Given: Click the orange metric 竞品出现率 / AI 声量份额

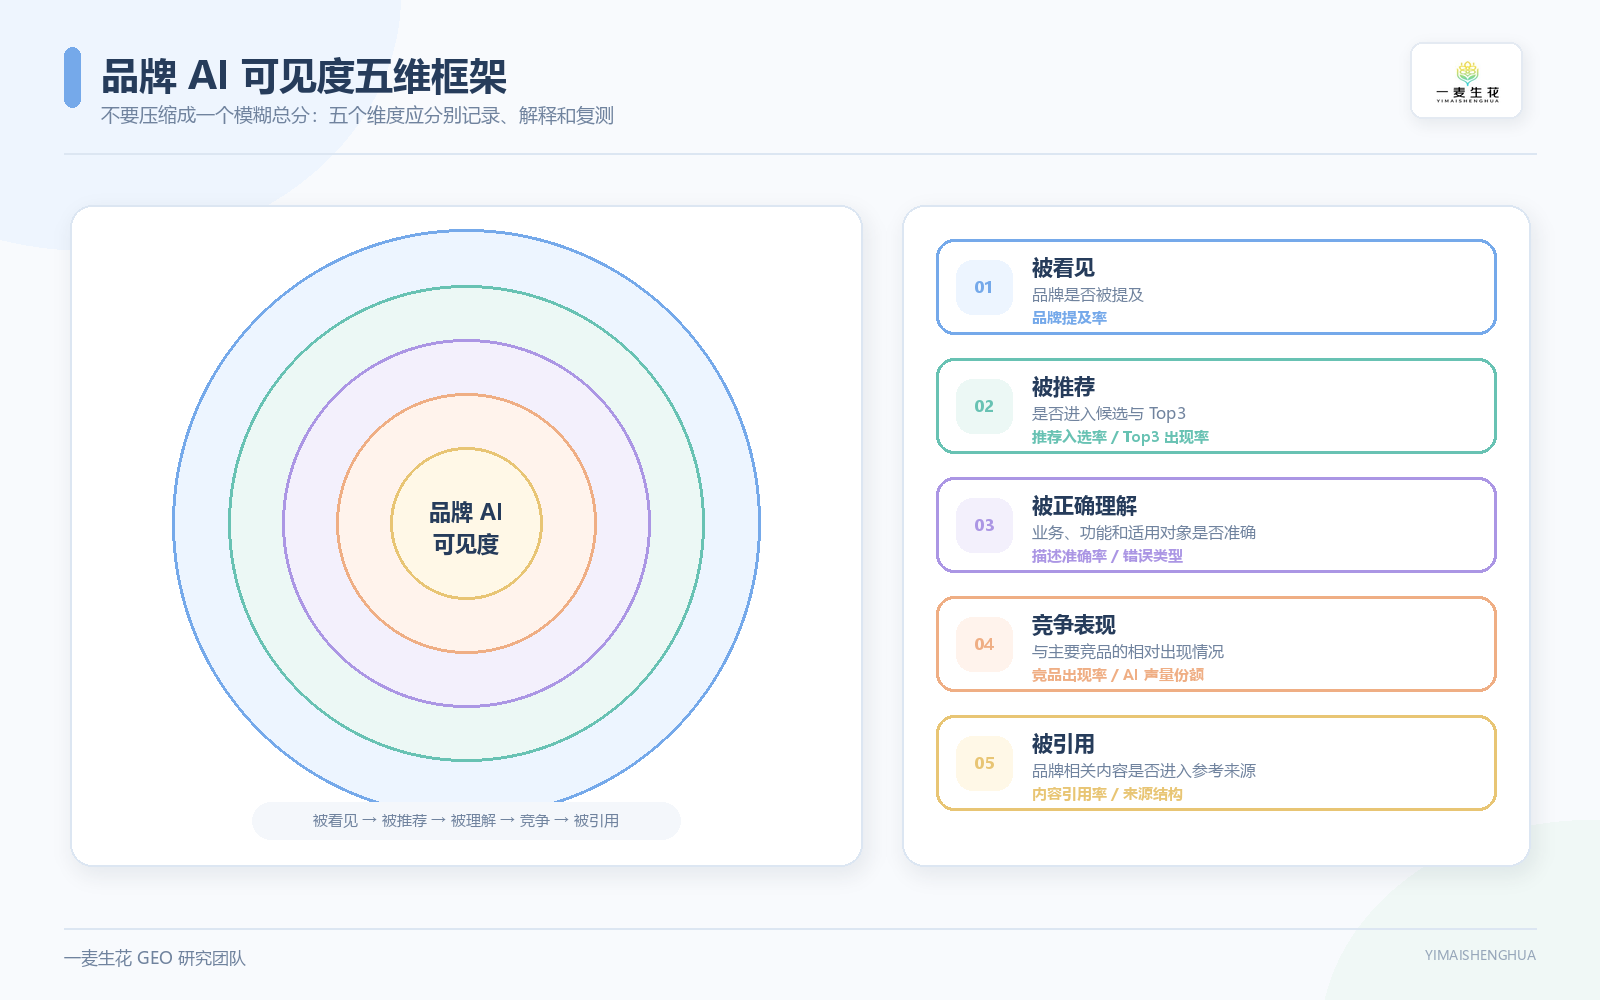Looking at the screenshot, I should 1118,675.
